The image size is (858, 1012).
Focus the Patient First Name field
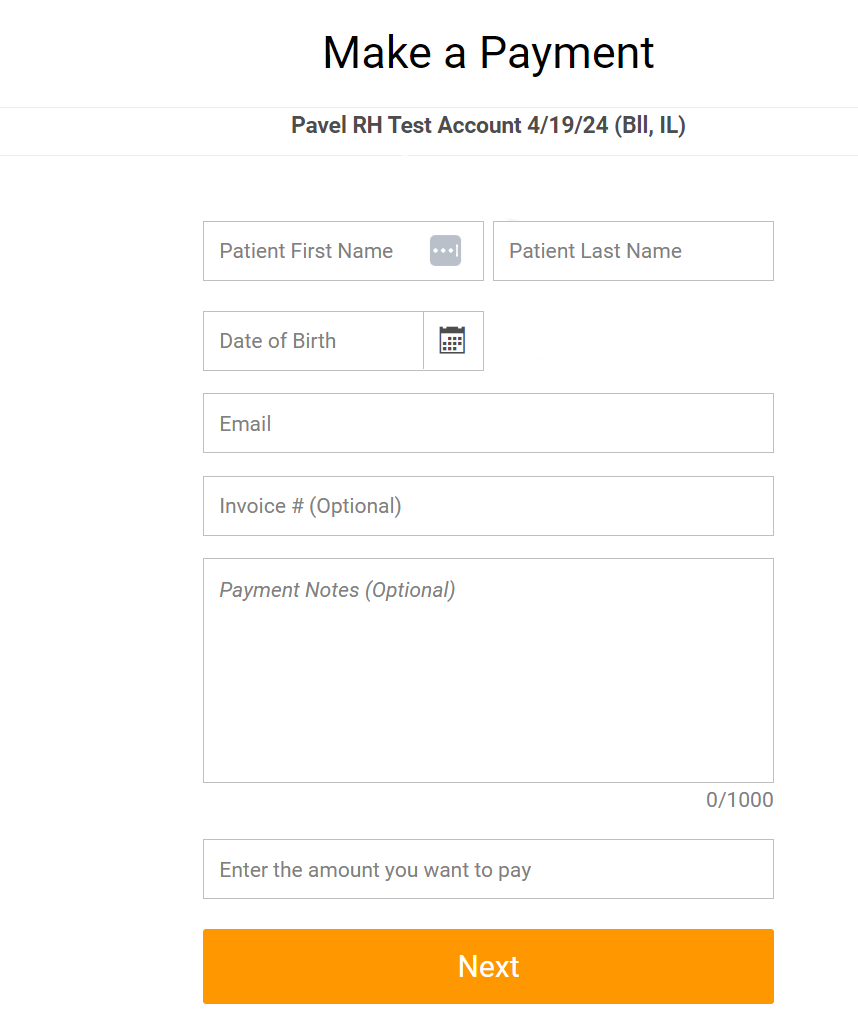coord(343,251)
